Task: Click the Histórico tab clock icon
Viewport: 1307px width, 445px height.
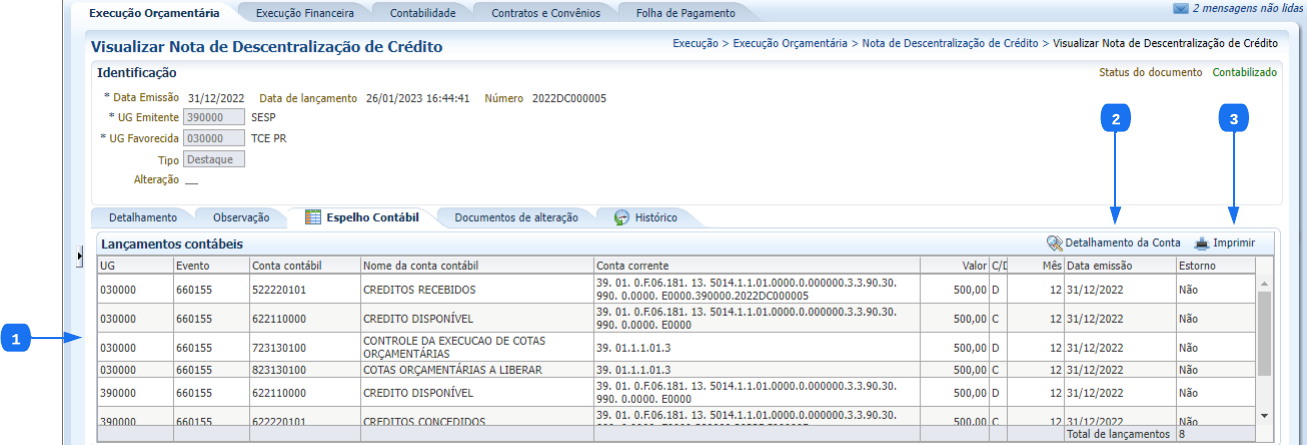Action: pyautogui.click(x=621, y=217)
